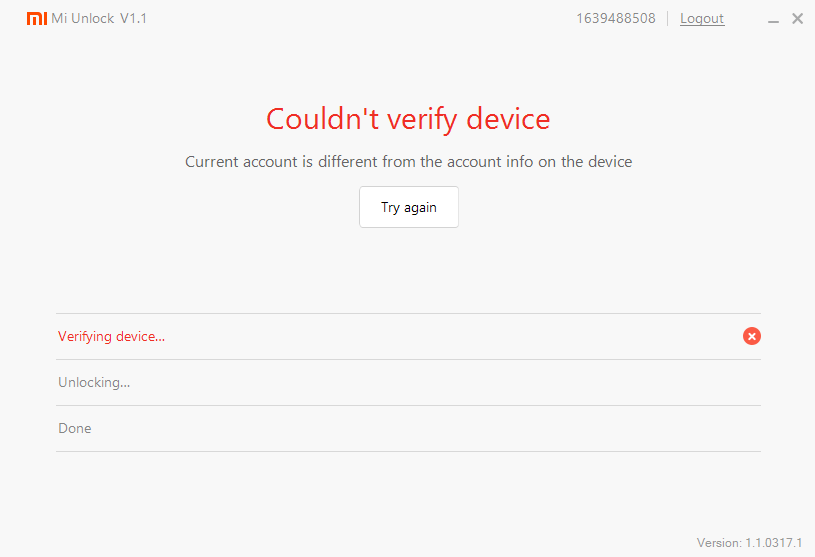Click the account ID 1639488508

[x=616, y=19]
